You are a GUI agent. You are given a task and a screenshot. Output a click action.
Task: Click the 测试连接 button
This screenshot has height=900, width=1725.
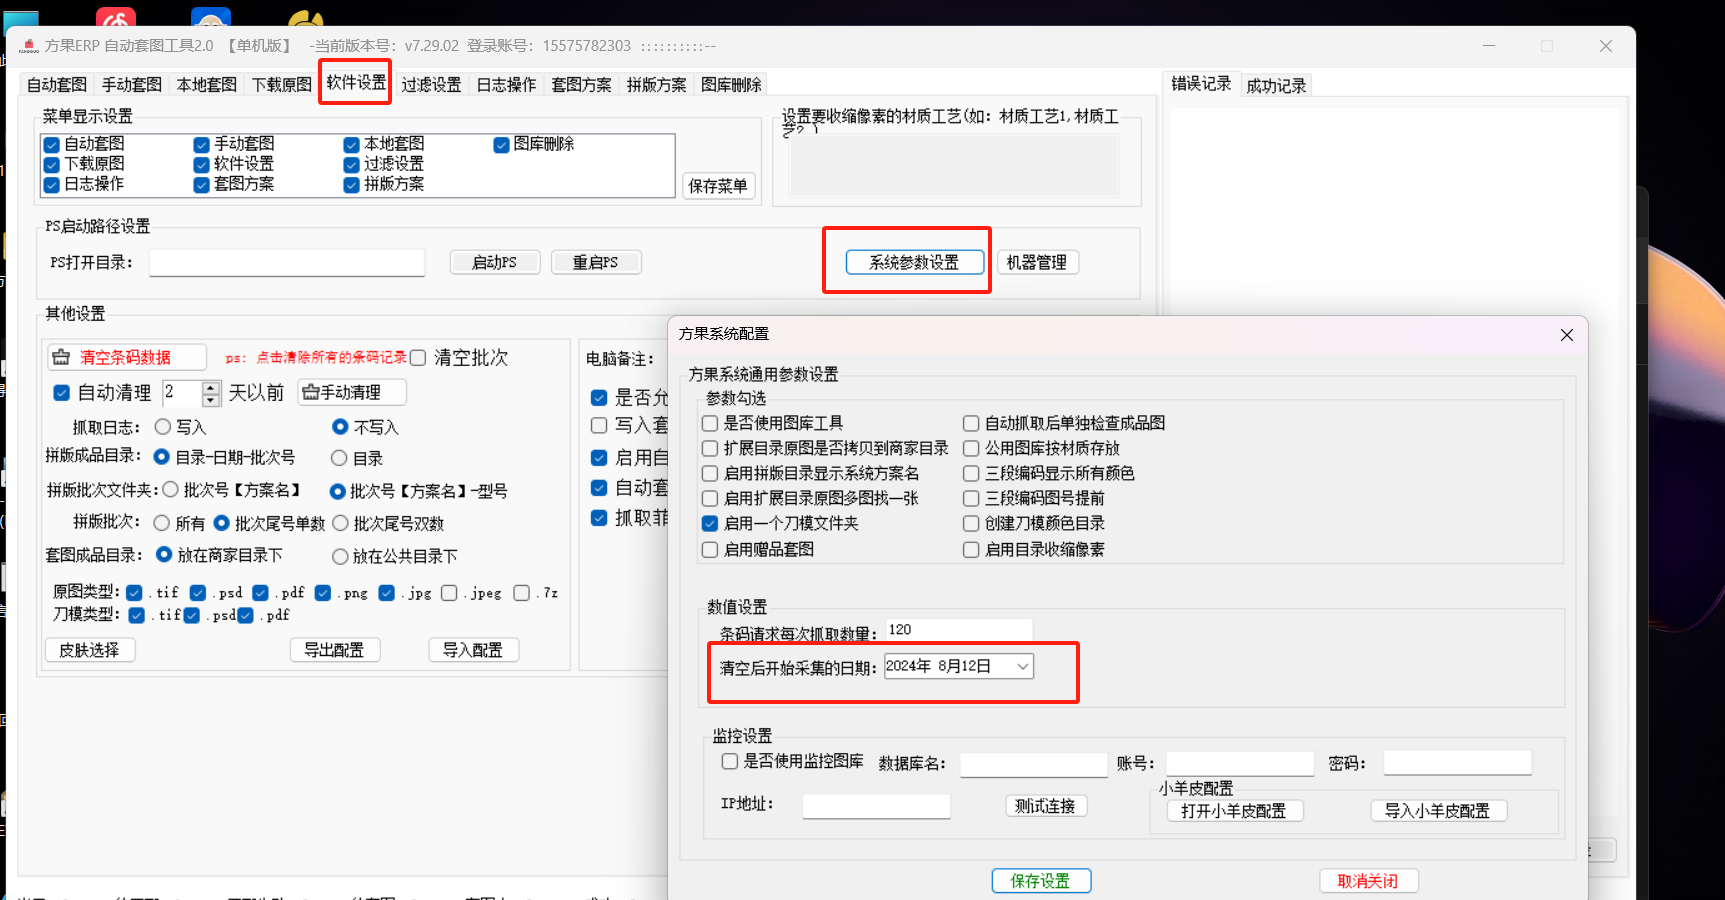coord(1045,806)
